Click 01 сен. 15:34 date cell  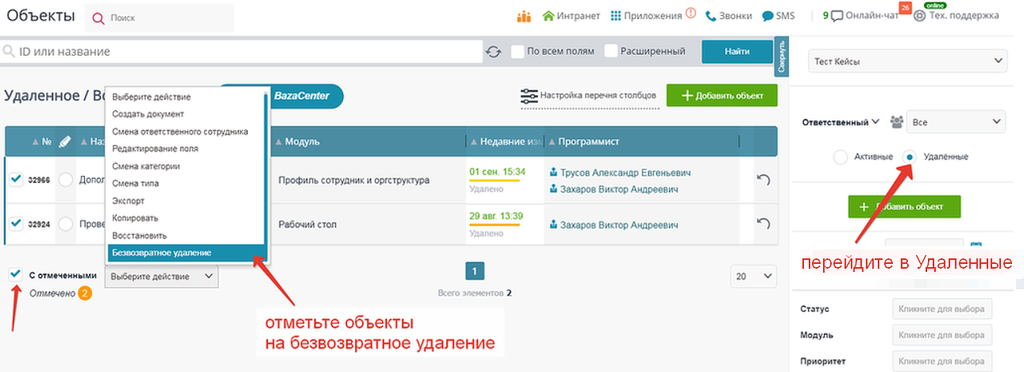[x=497, y=172]
